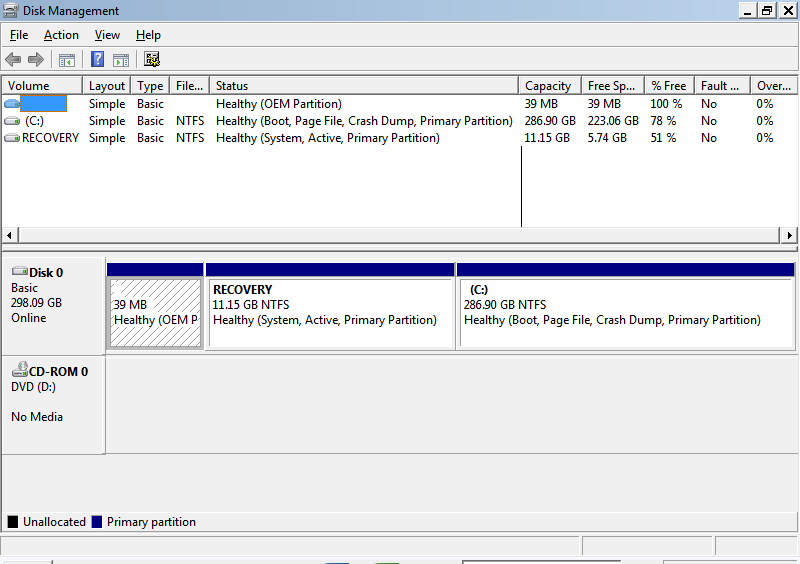
Task: Minimize the Disk Management window
Action: [747, 10]
